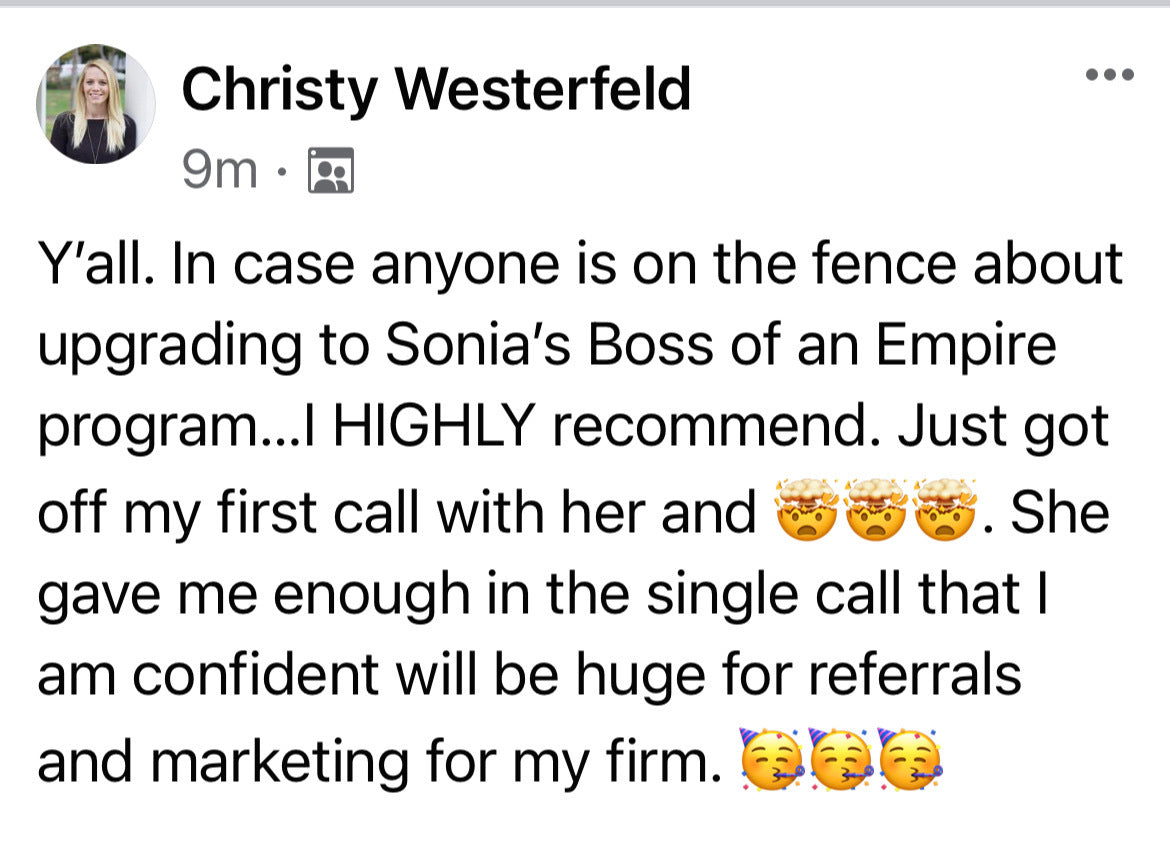Open the three-dot post options menu

[1112, 74]
